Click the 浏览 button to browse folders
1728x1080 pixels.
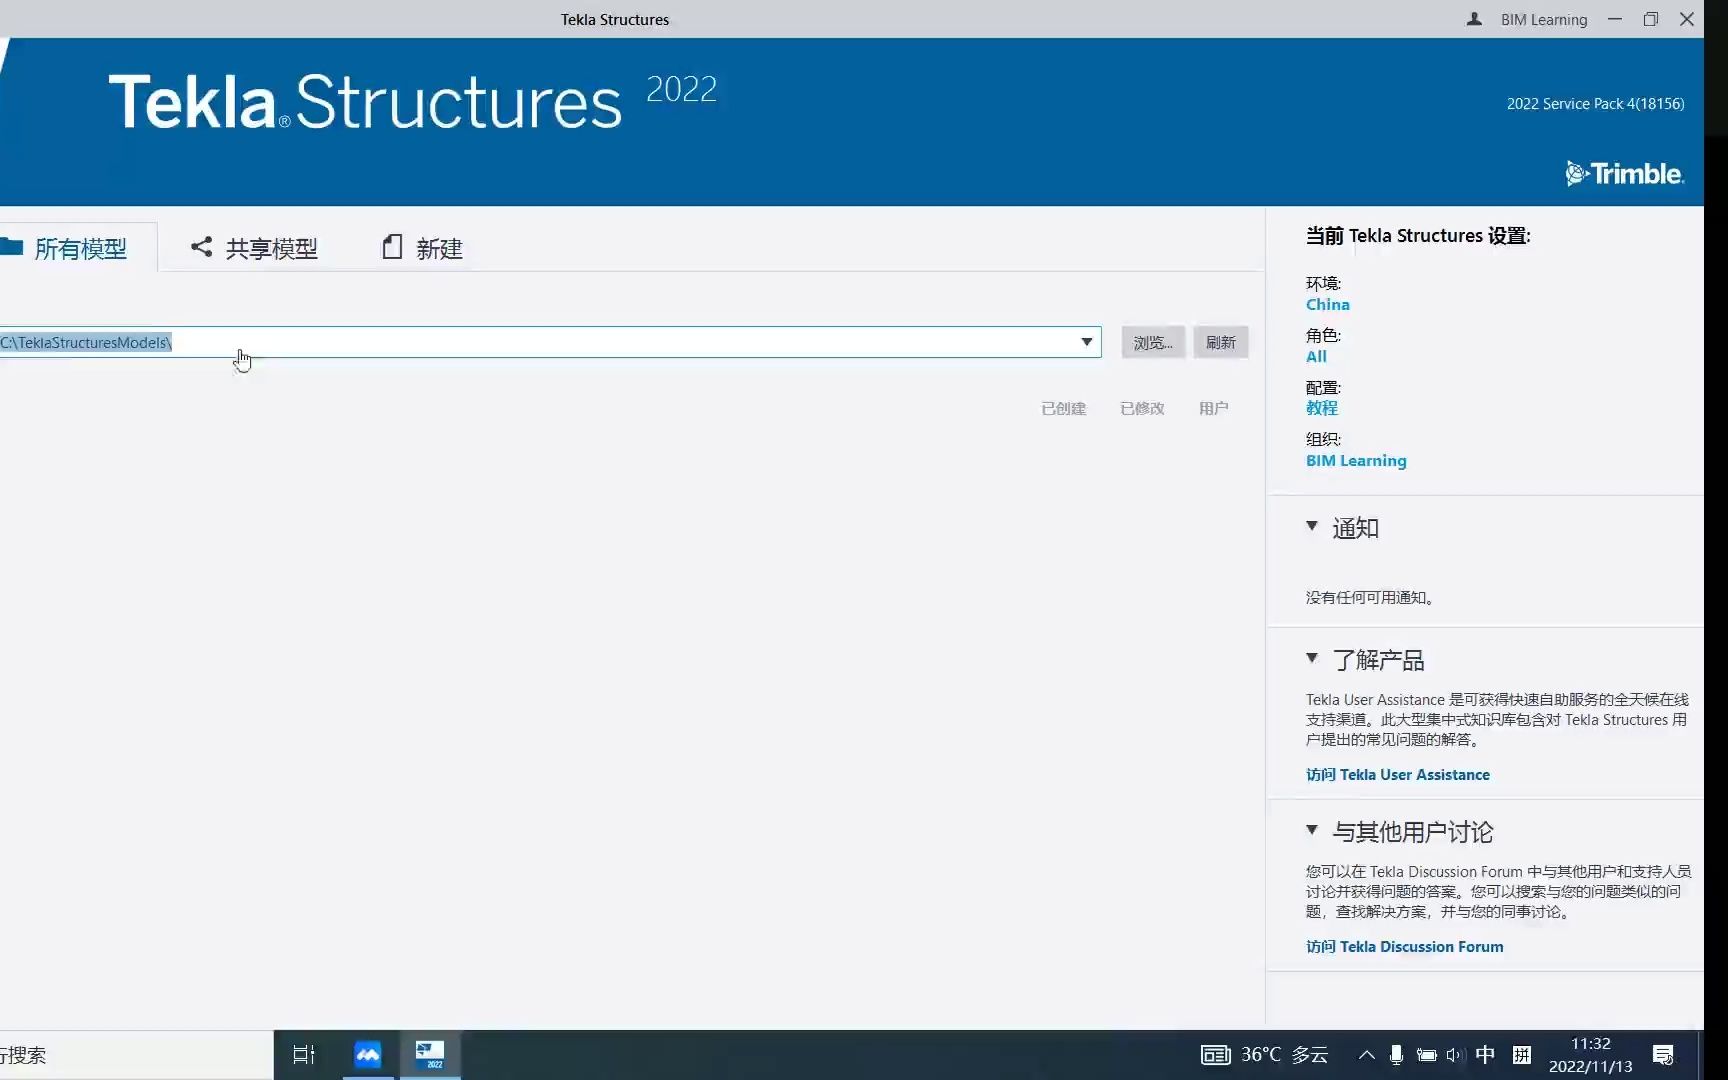[x=1152, y=342]
